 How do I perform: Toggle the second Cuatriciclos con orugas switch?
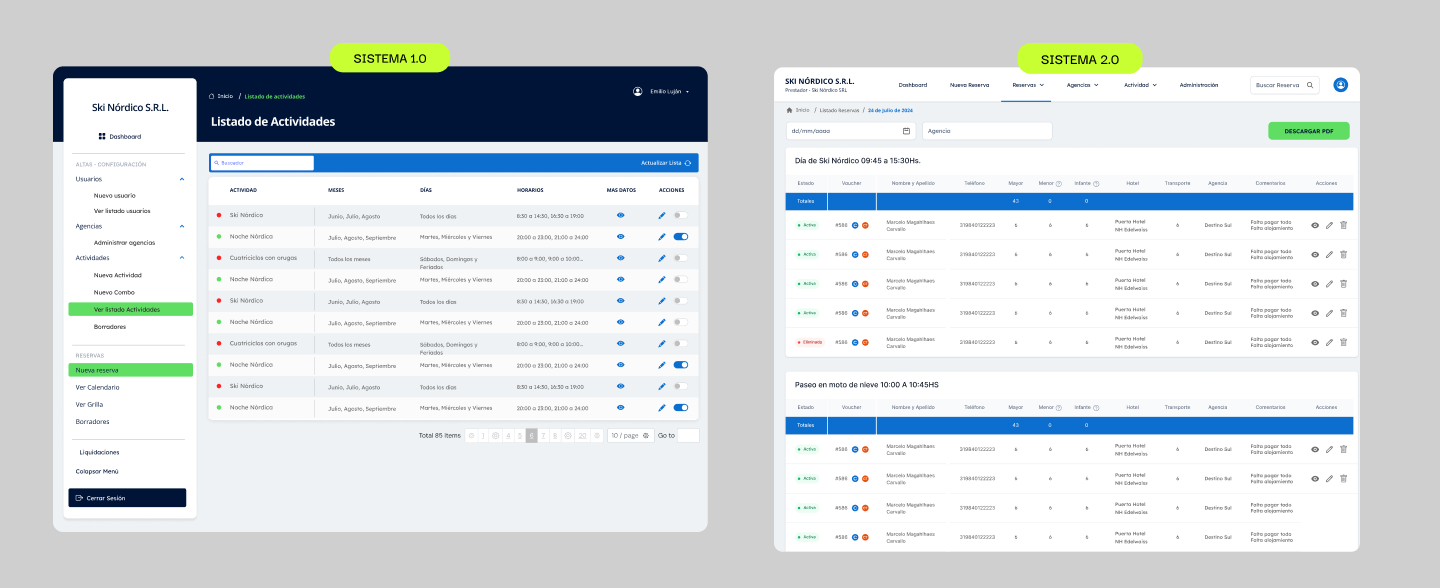681,343
